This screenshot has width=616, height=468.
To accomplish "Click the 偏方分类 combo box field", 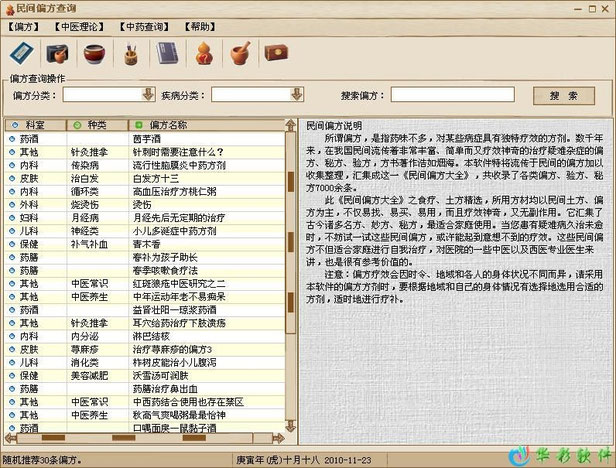I will 109,94.
